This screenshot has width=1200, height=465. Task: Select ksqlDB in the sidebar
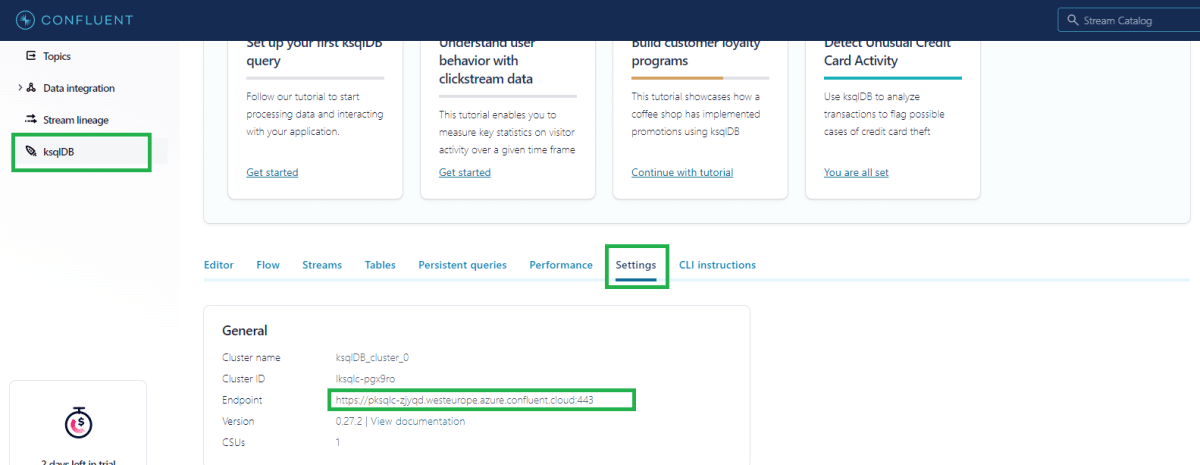tap(59, 152)
